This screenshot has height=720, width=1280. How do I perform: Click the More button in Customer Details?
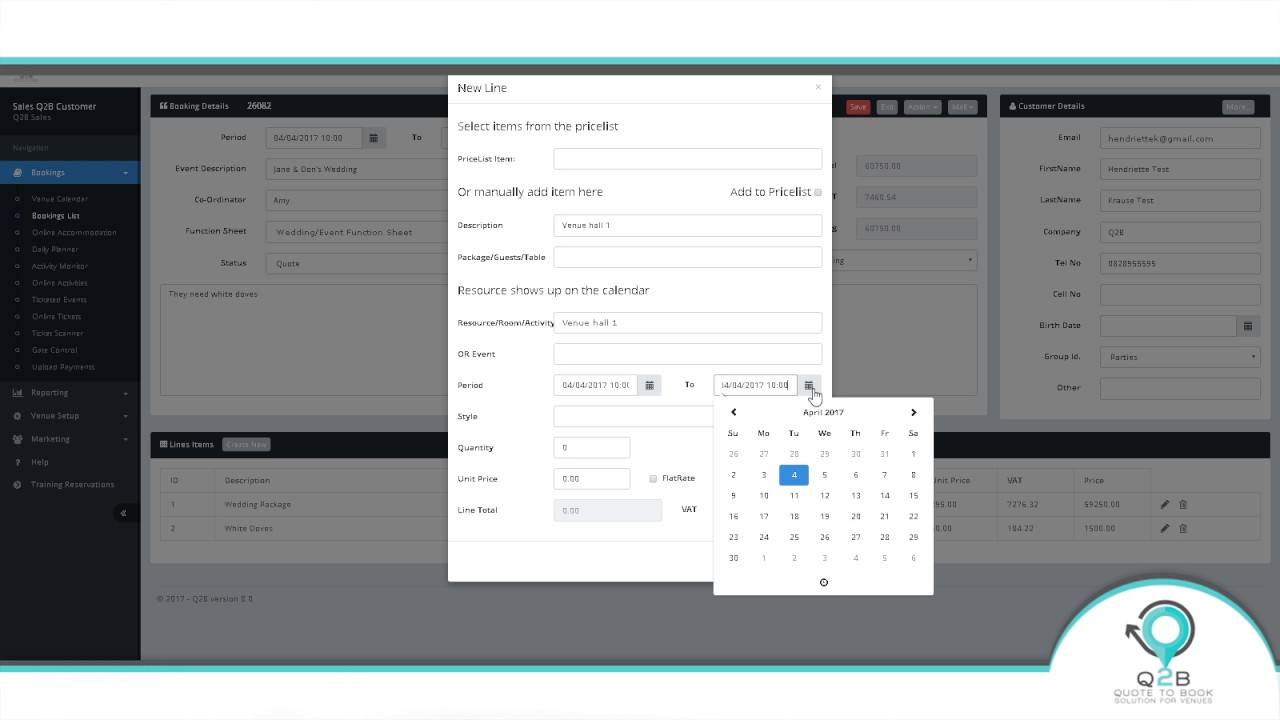click(1237, 107)
